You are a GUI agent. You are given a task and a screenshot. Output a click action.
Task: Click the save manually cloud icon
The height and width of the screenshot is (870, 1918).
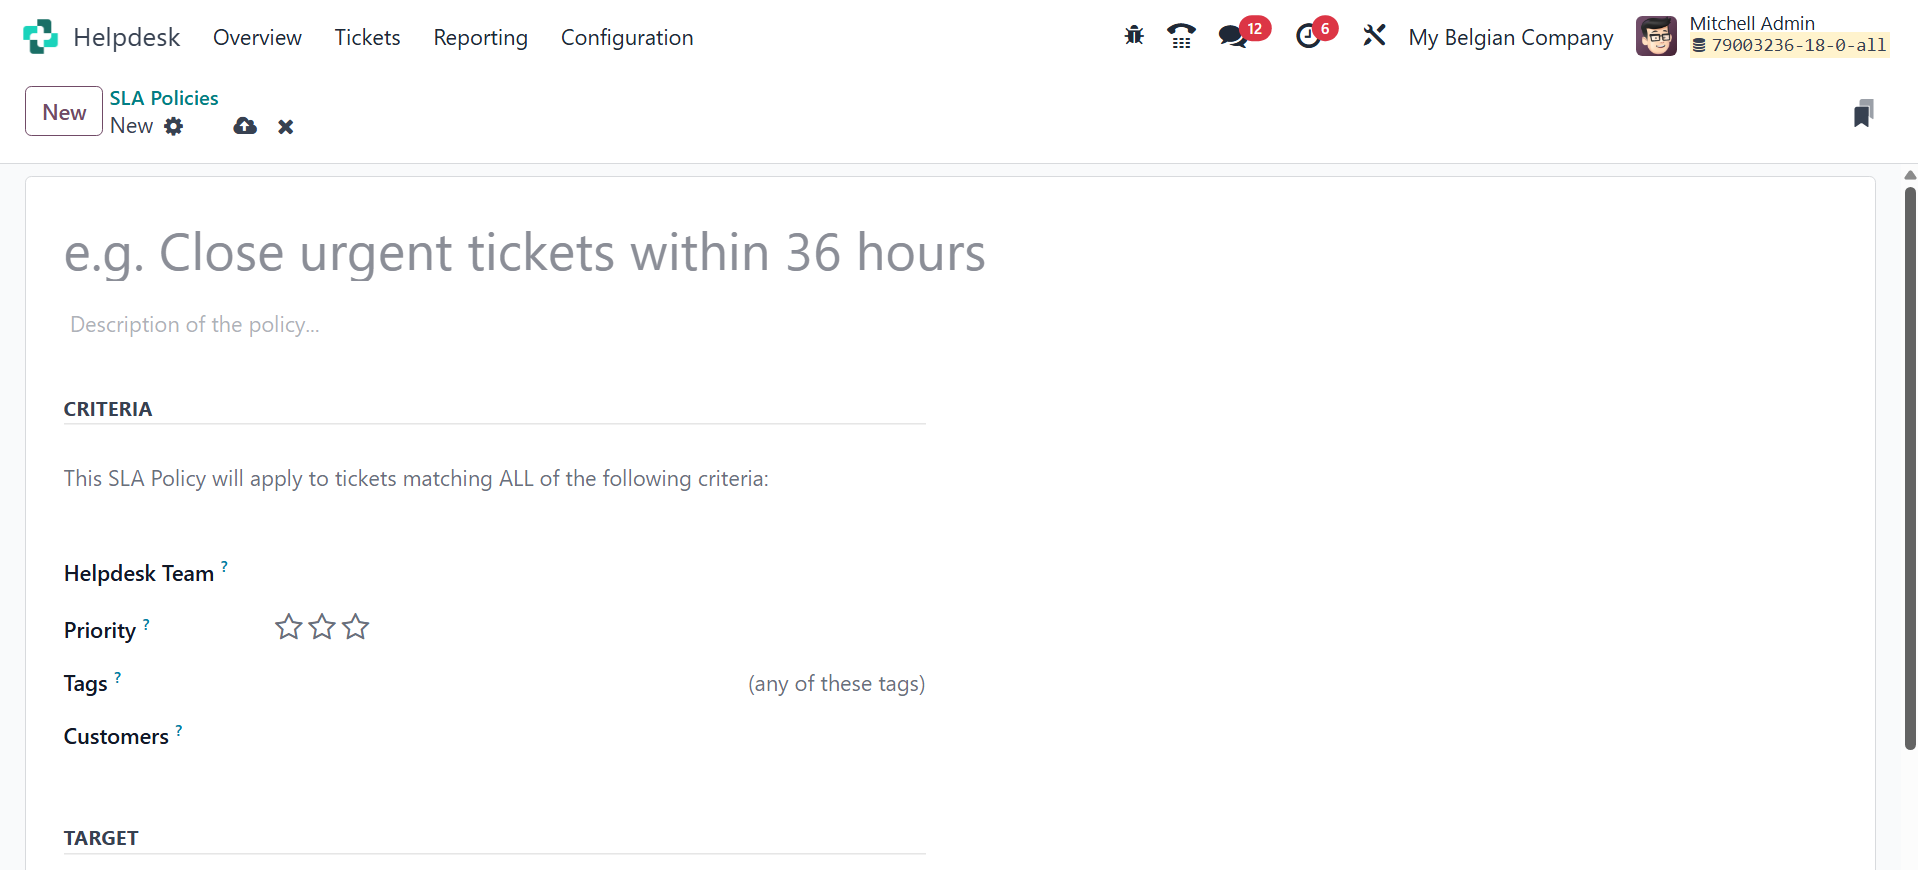245,126
